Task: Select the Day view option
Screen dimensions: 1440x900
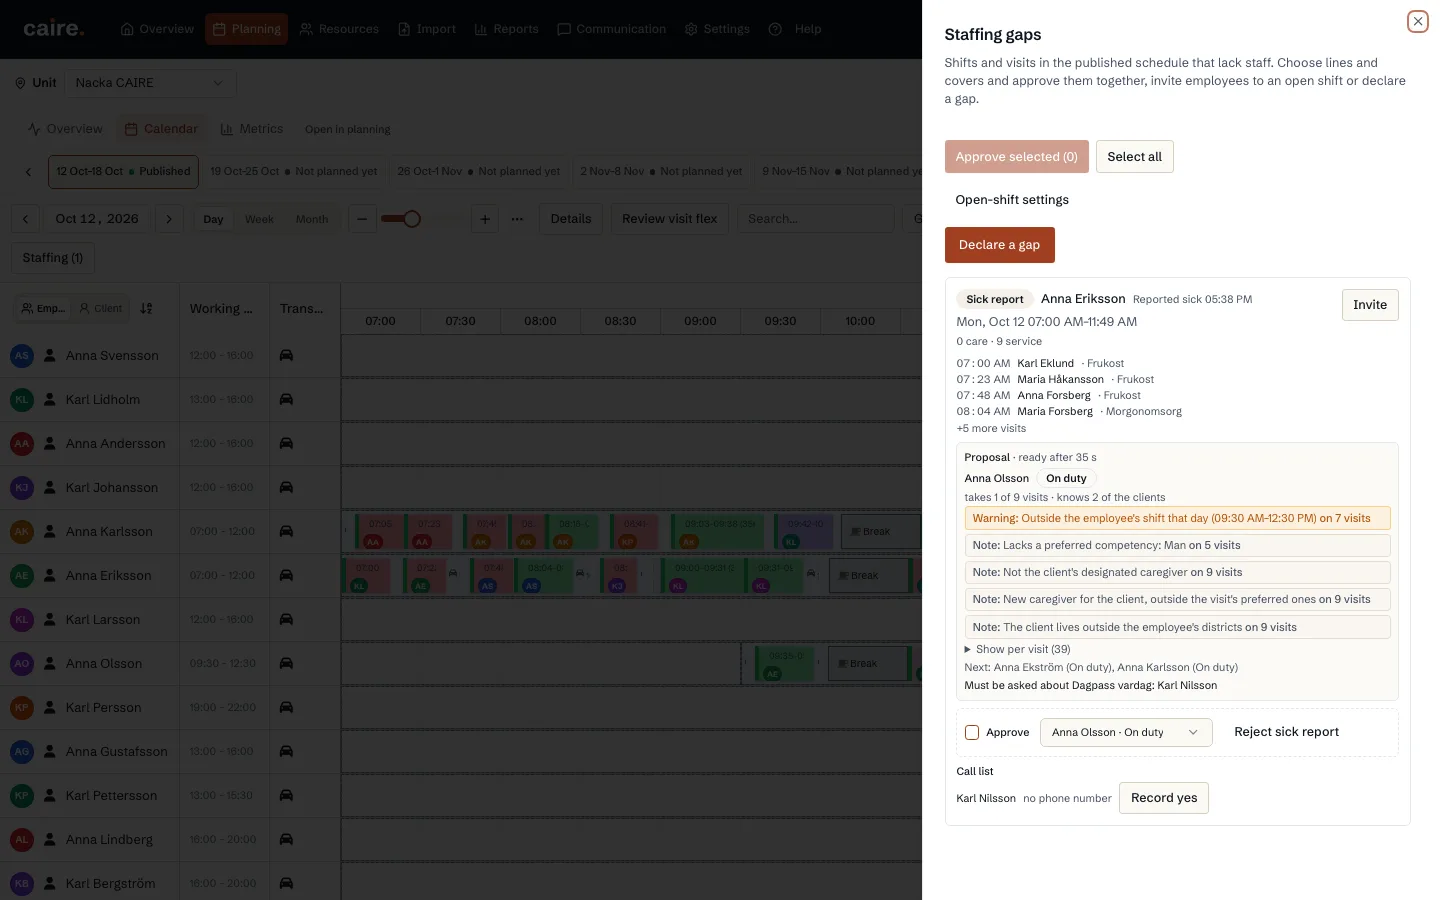Action: click(213, 219)
